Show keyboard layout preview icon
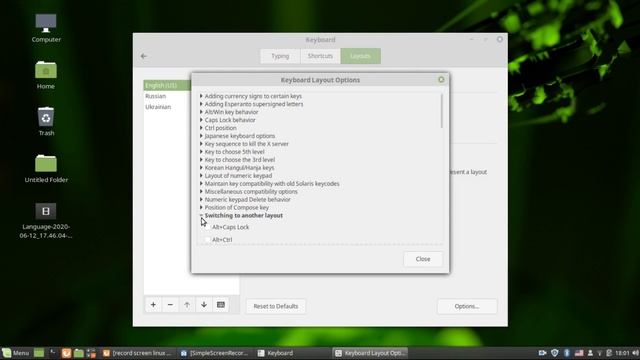640x360 pixels. (x=221, y=305)
